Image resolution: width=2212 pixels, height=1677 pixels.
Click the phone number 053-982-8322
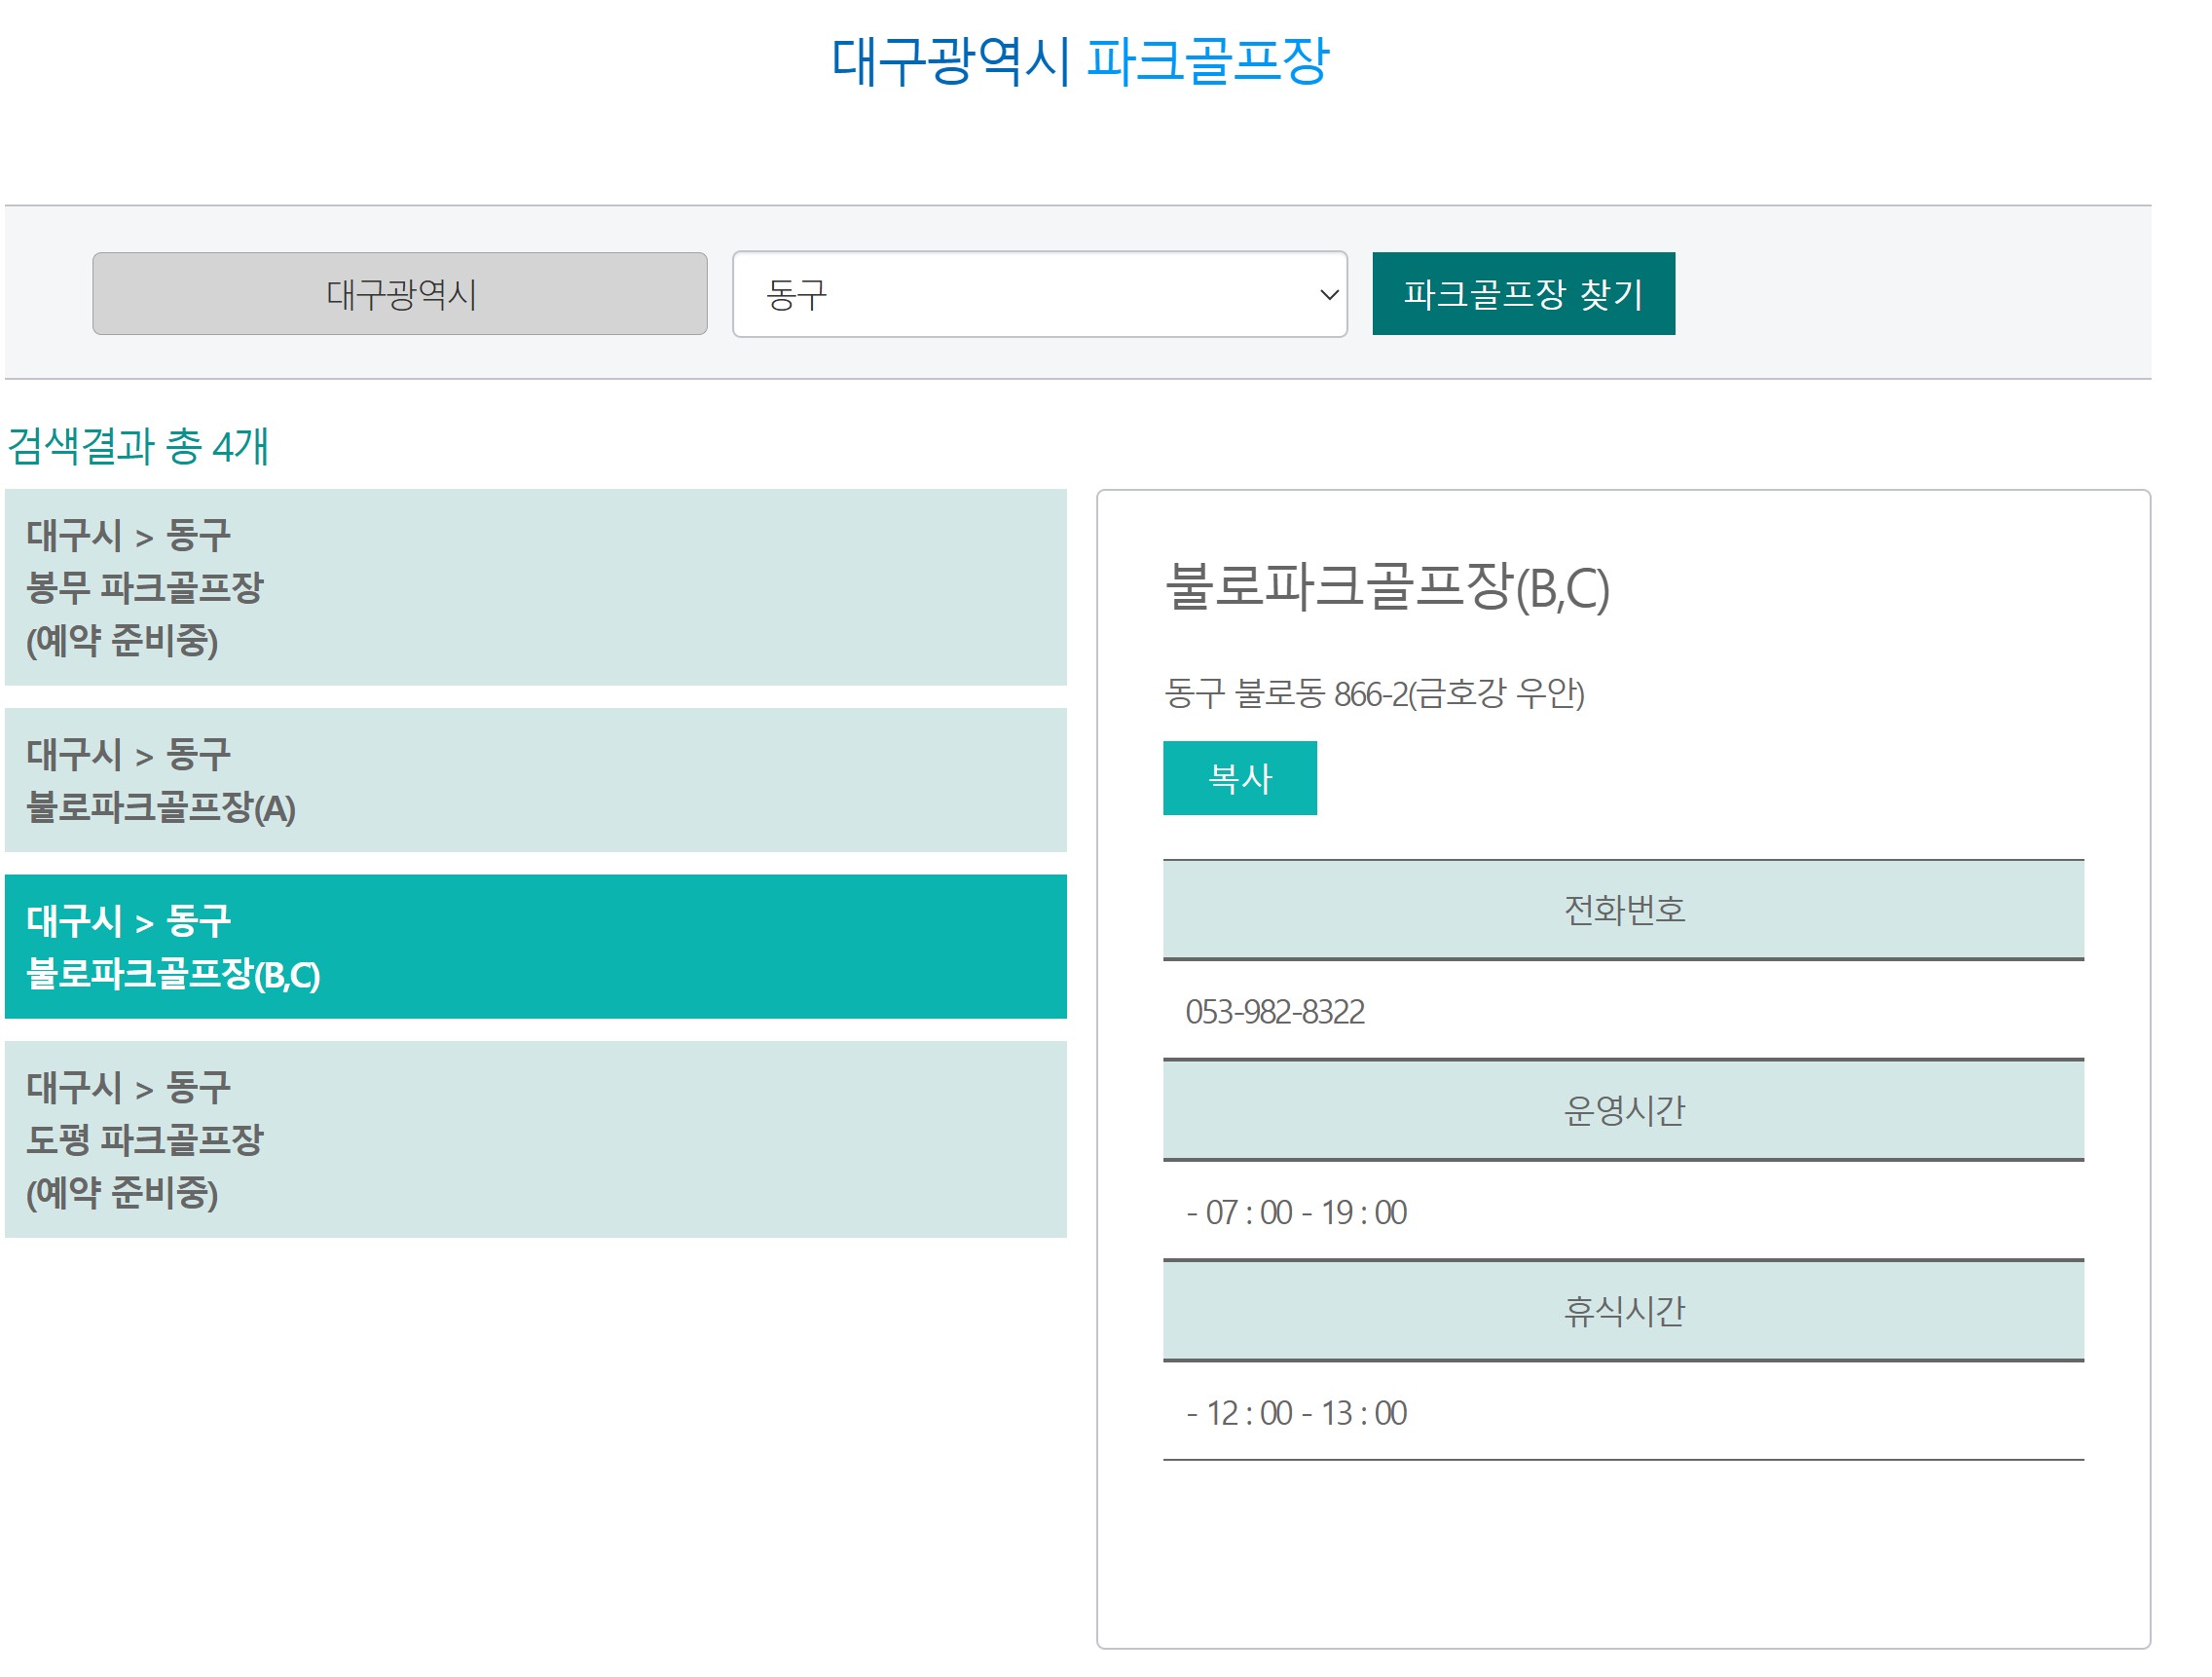(1275, 1012)
